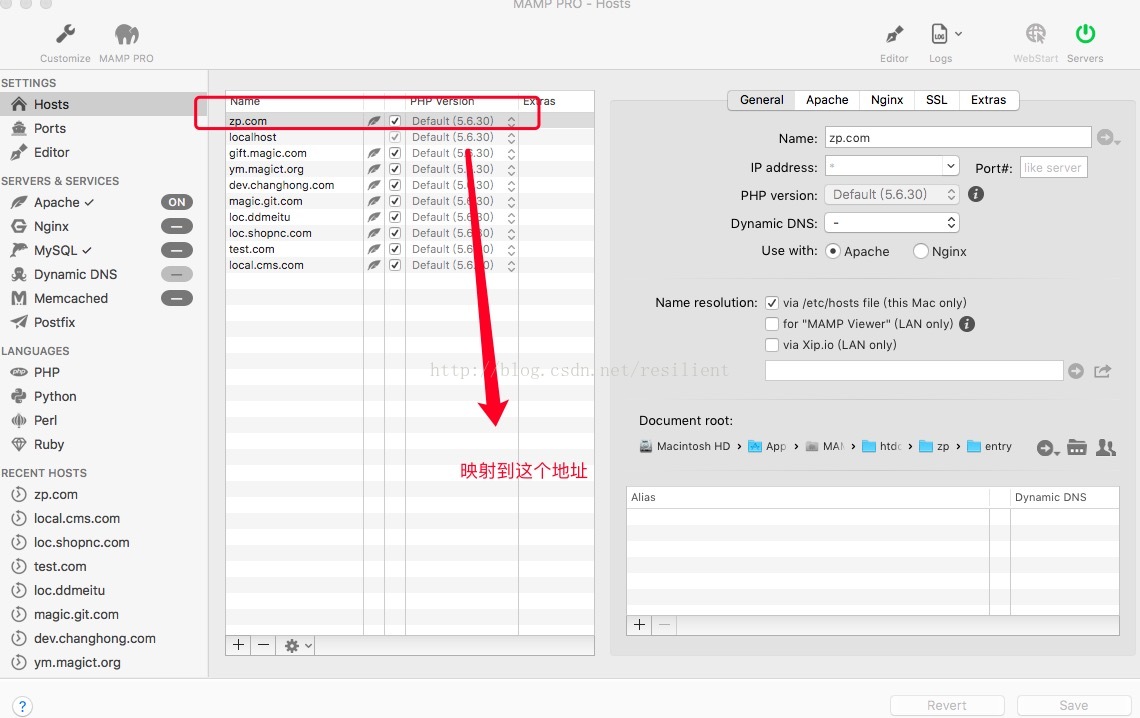The image size is (1140, 718).
Task: Open Editor in the settings sidebar
Action: [x=51, y=152]
